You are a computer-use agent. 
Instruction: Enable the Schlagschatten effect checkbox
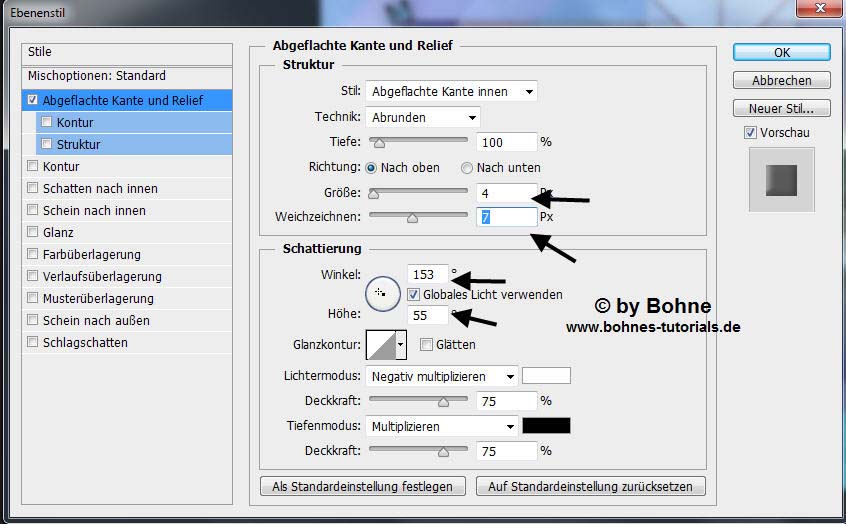point(33,343)
